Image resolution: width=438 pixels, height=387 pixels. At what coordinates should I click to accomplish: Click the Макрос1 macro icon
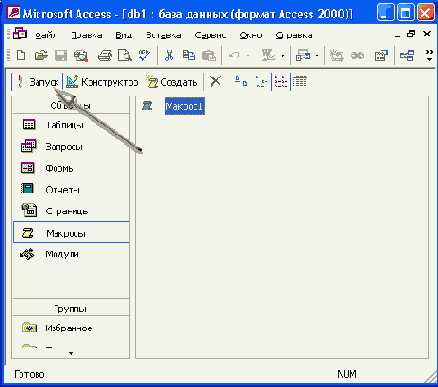[147, 106]
